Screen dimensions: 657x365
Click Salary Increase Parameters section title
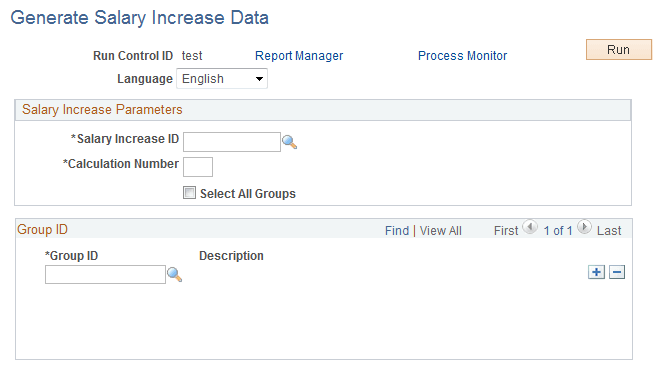[x=102, y=110]
